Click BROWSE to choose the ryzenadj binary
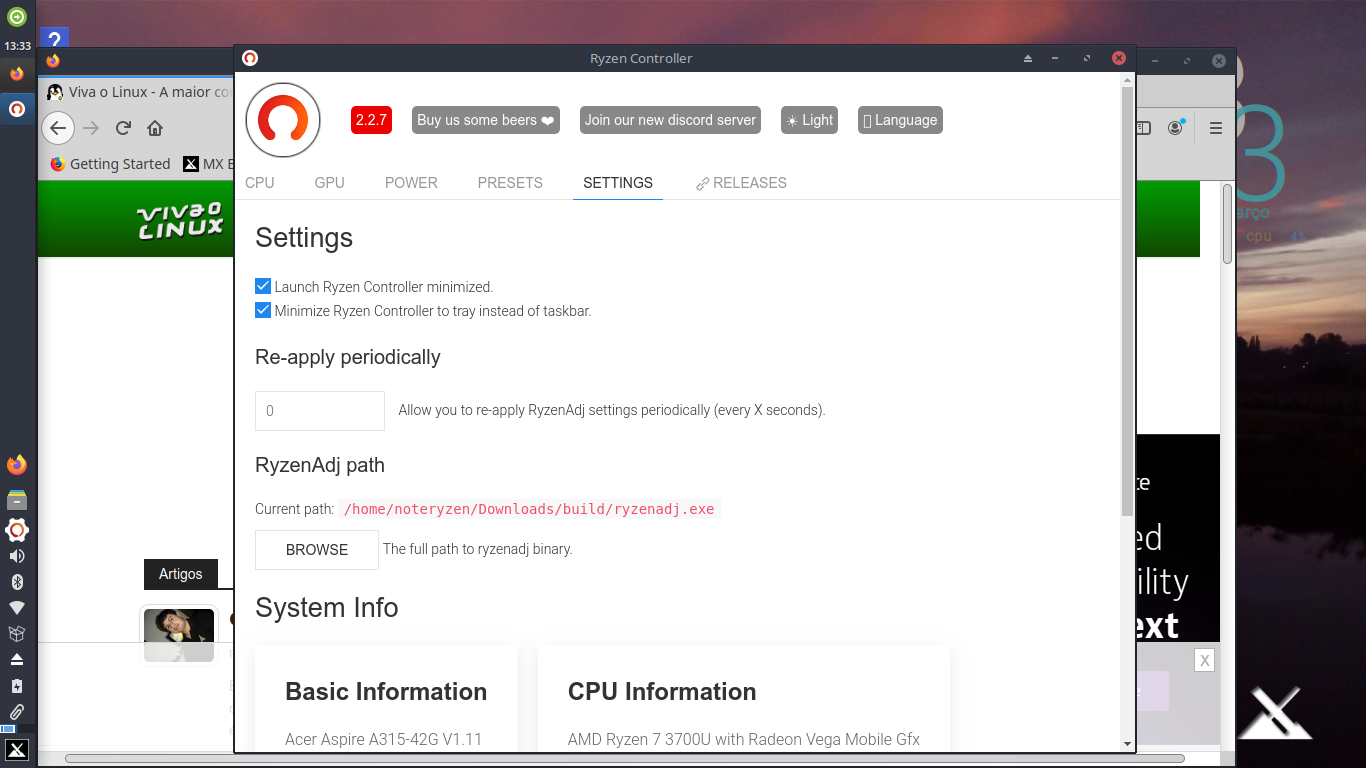1366x768 pixels. [317, 550]
